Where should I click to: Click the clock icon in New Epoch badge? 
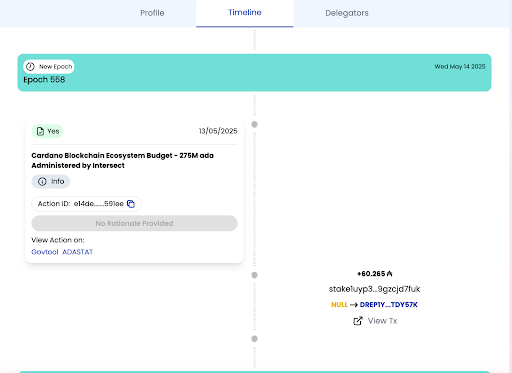pos(30,67)
